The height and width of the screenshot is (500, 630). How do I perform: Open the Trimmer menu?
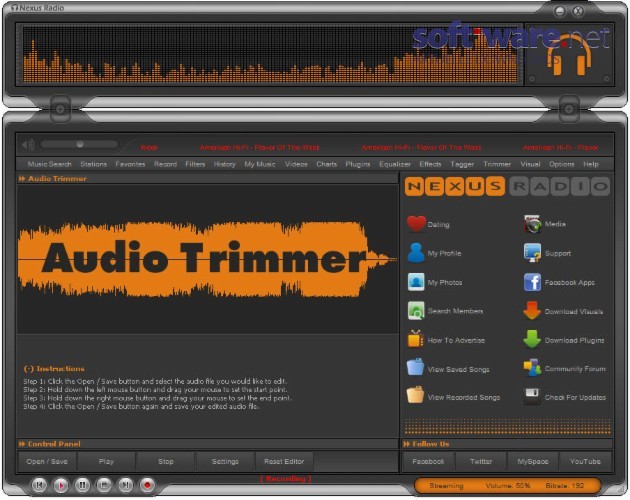pyautogui.click(x=497, y=164)
